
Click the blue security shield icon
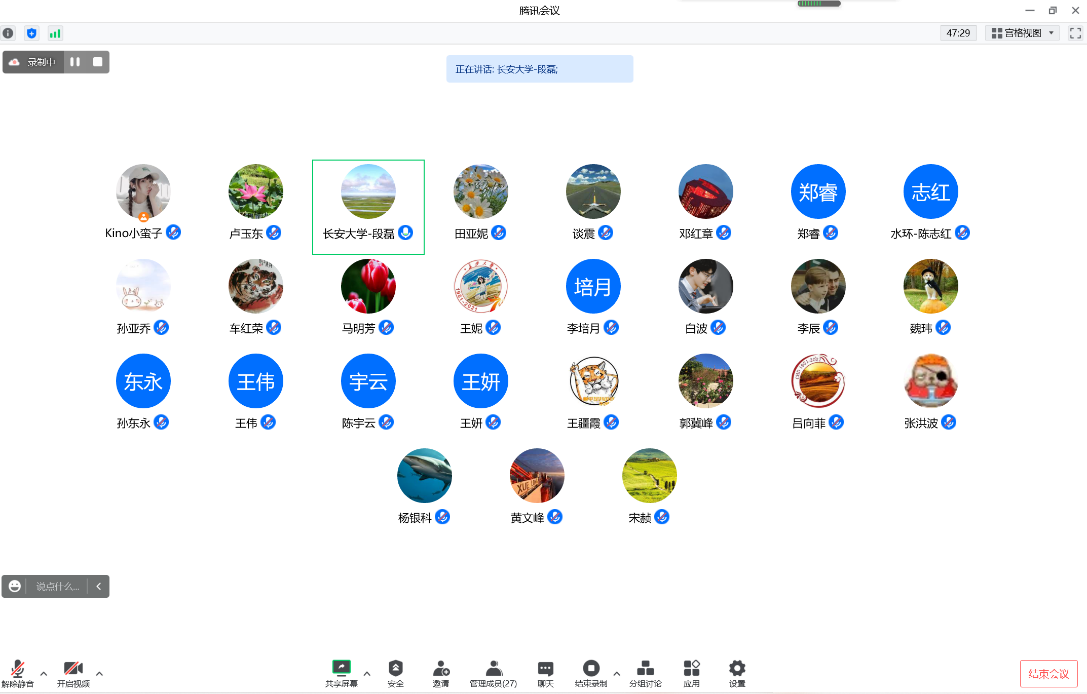32,33
